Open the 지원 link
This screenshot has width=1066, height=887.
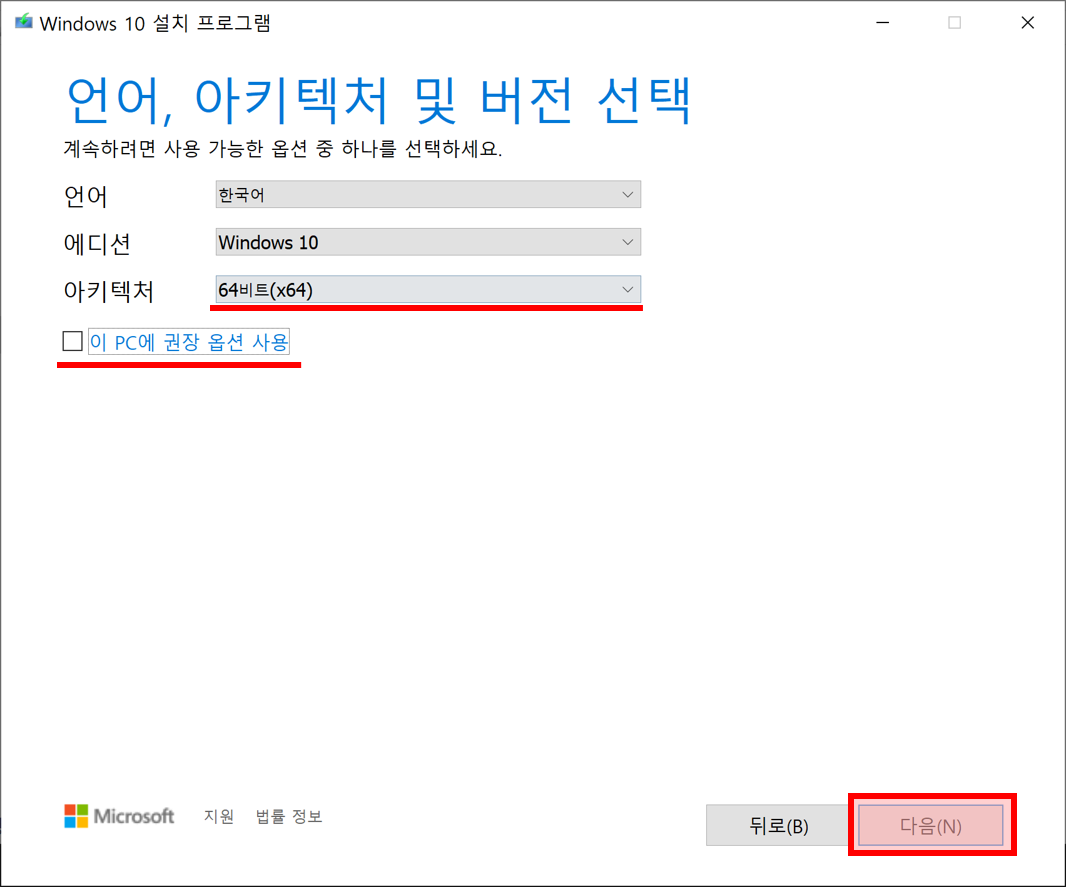(x=219, y=816)
